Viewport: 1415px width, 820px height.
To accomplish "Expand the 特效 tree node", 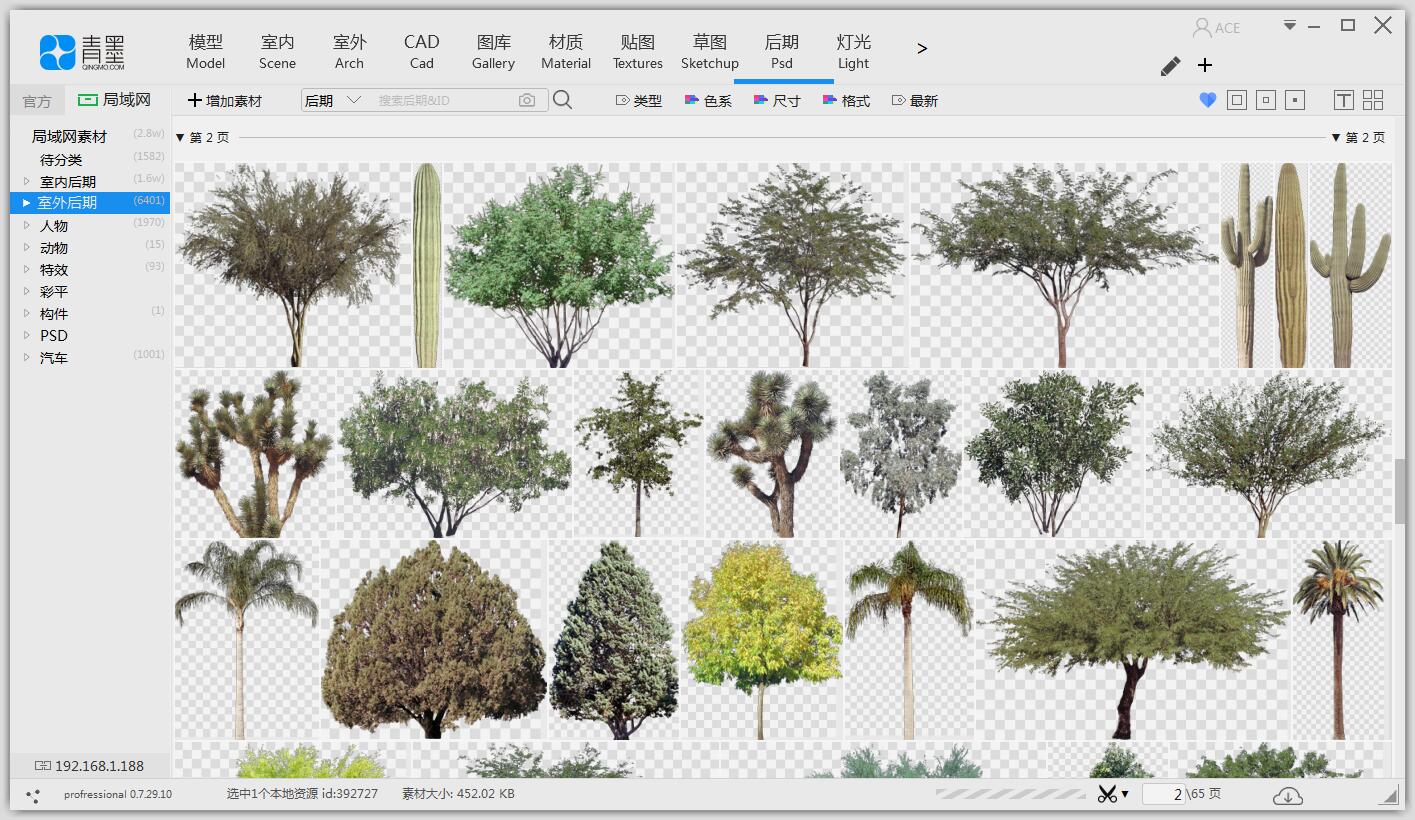I will [x=27, y=269].
